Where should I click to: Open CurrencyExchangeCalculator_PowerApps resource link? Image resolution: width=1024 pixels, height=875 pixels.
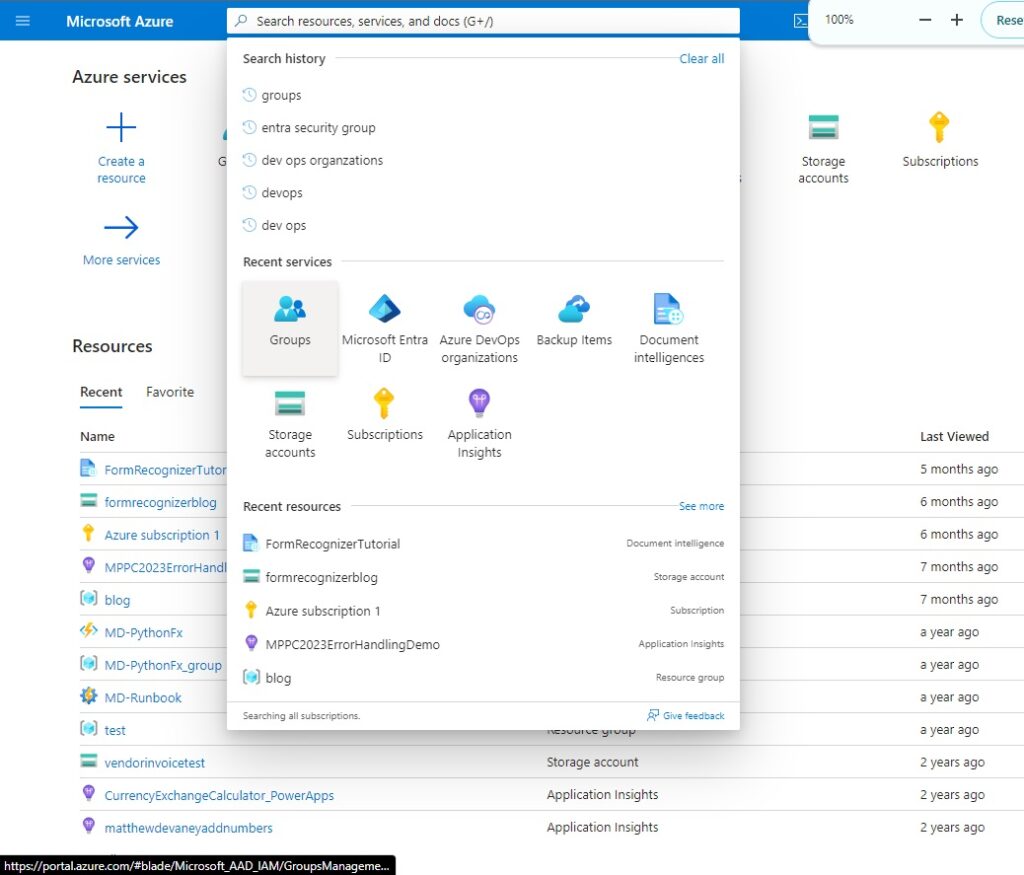click(x=219, y=795)
